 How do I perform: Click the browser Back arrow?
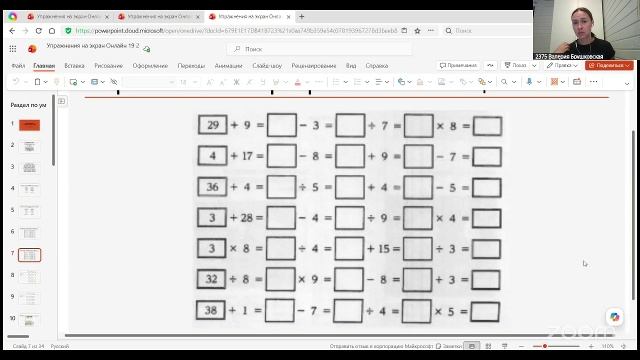pos(12,31)
